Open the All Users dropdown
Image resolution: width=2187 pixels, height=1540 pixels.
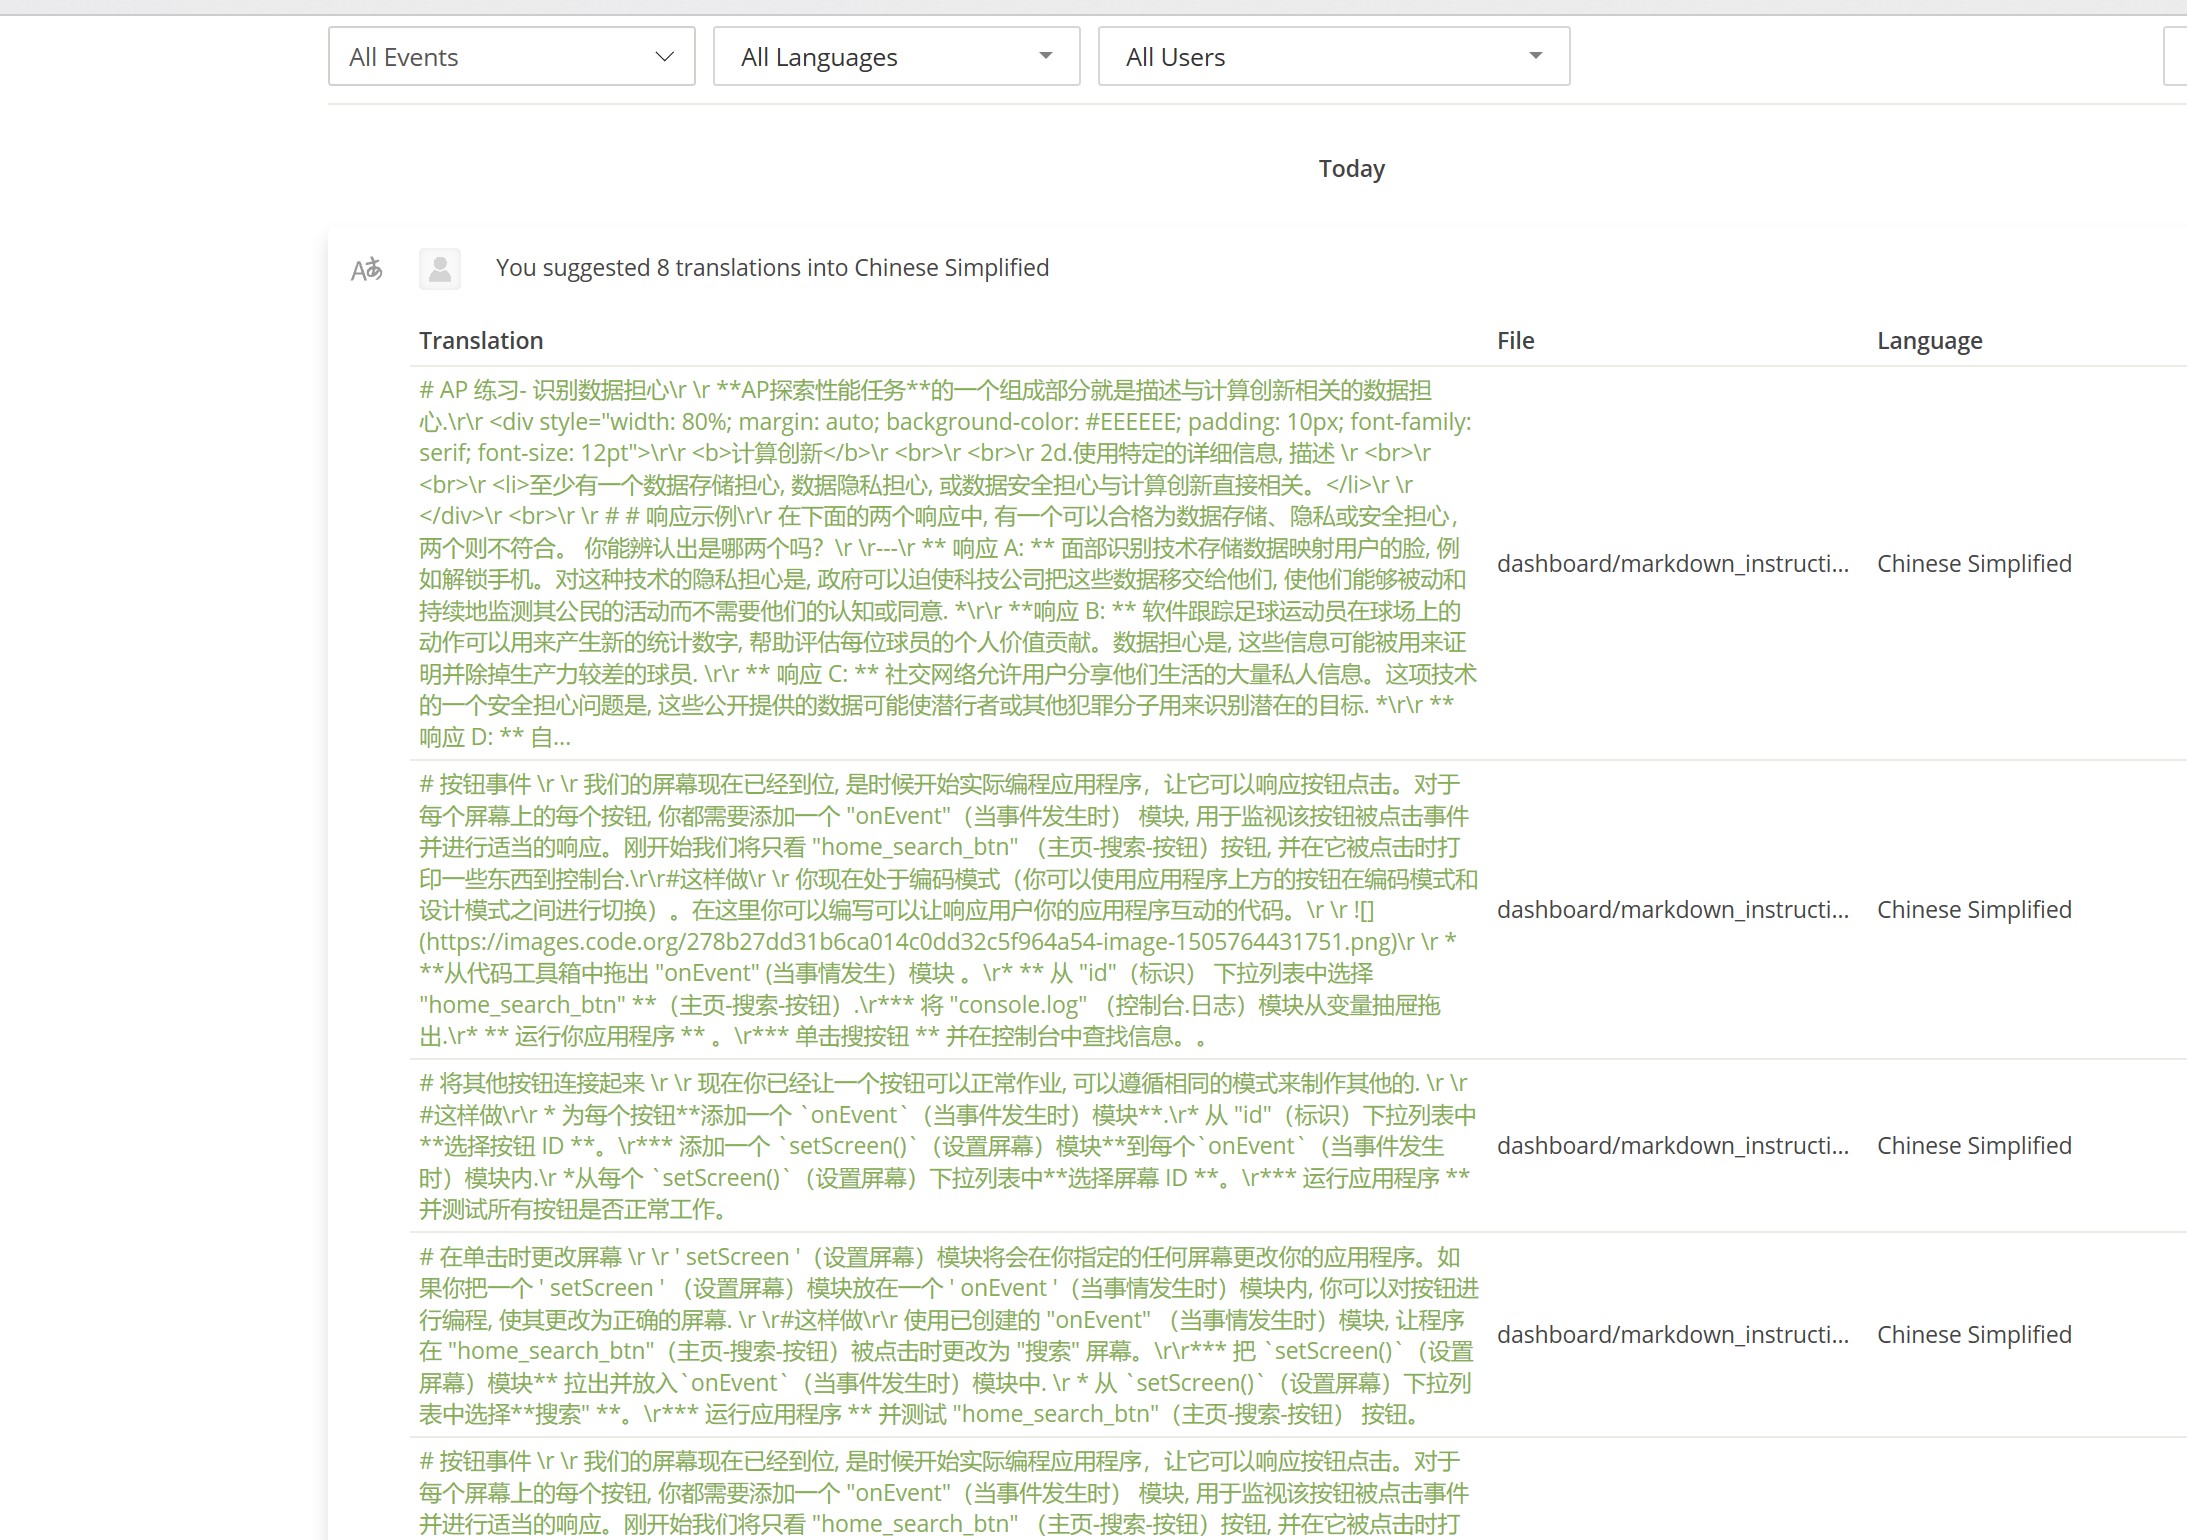[1333, 57]
